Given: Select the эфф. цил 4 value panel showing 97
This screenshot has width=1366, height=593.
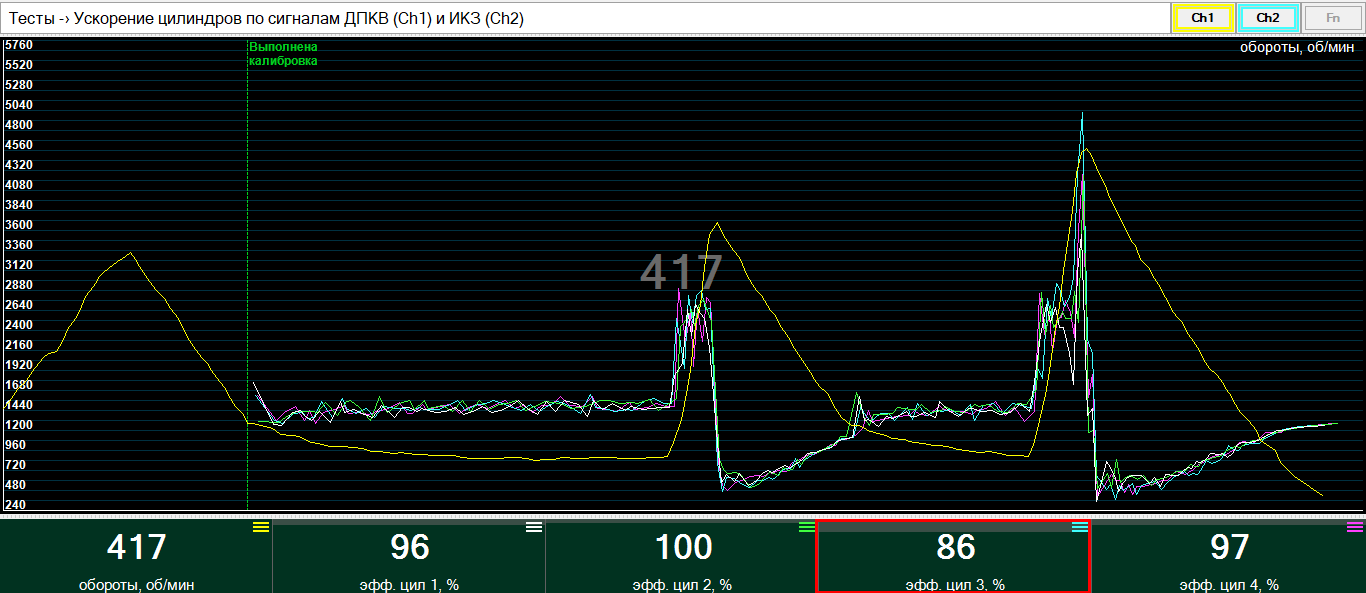Looking at the screenshot, I should (1229, 556).
